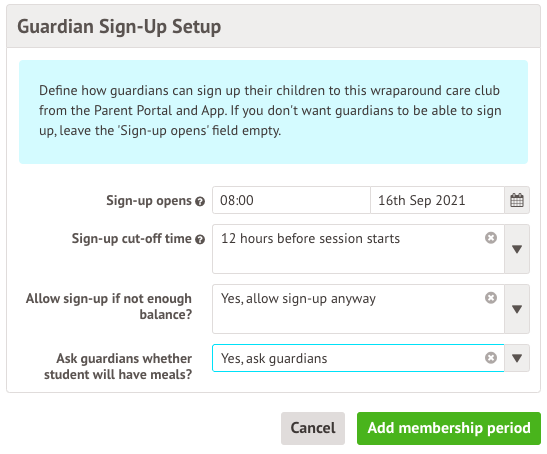This screenshot has height=454, width=547.
Task: Expand the sign-up cut-off time dropdown arrow
Action: coord(517,249)
